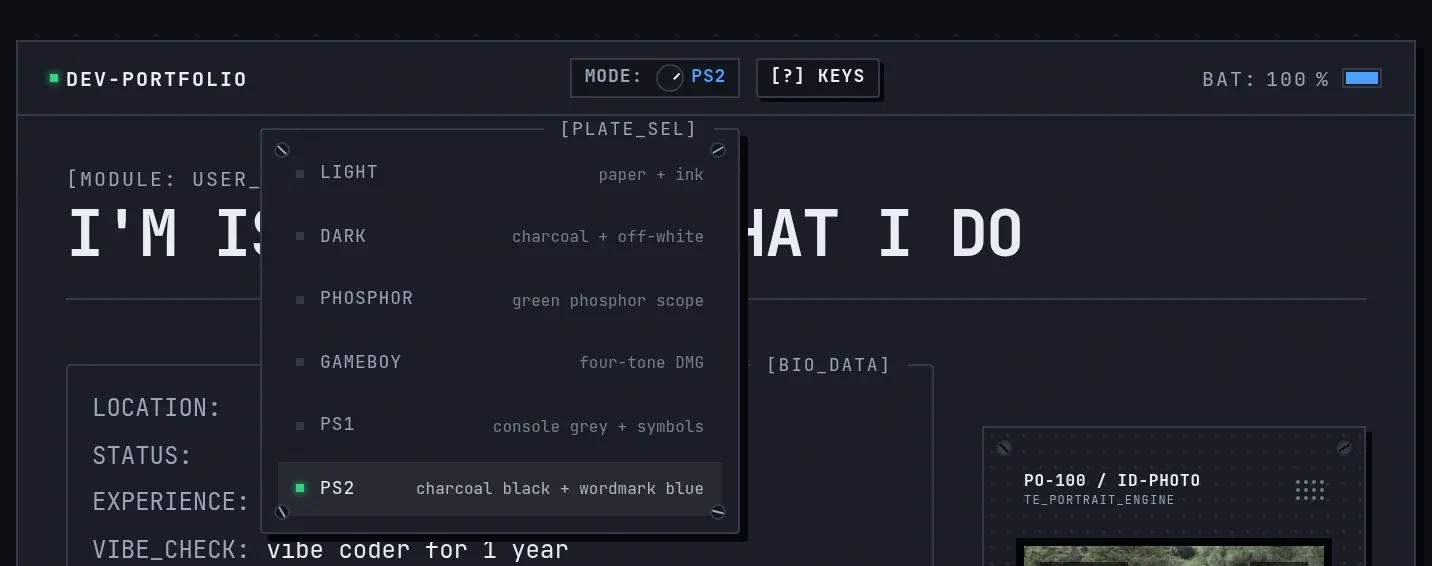This screenshot has width=1432, height=566.
Task: Select the DARK charcoal theme
Action: coord(500,236)
